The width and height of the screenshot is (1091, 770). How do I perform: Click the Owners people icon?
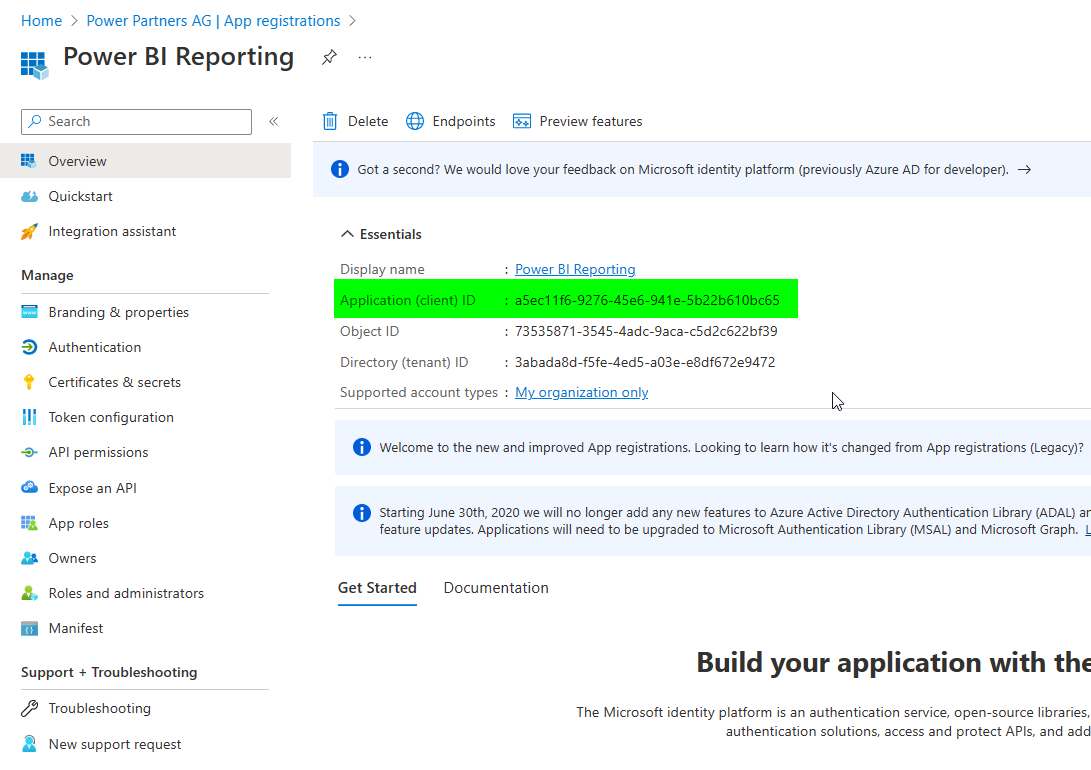tap(29, 558)
